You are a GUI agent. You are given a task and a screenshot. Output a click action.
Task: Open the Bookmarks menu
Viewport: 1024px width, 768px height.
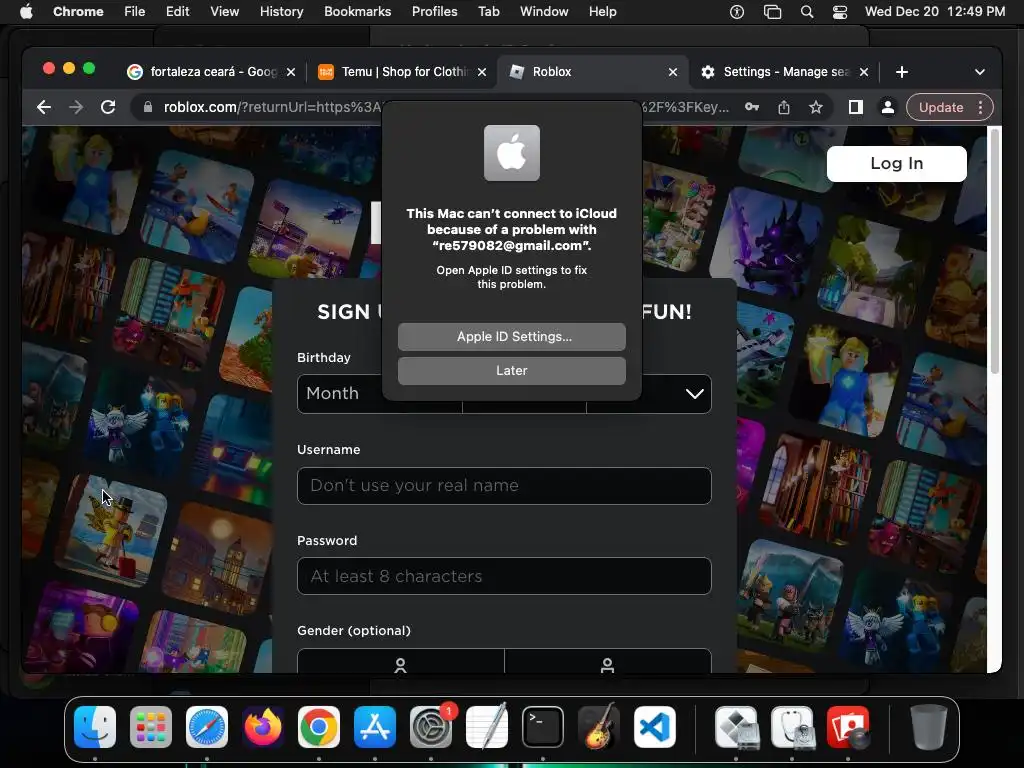pos(358,12)
